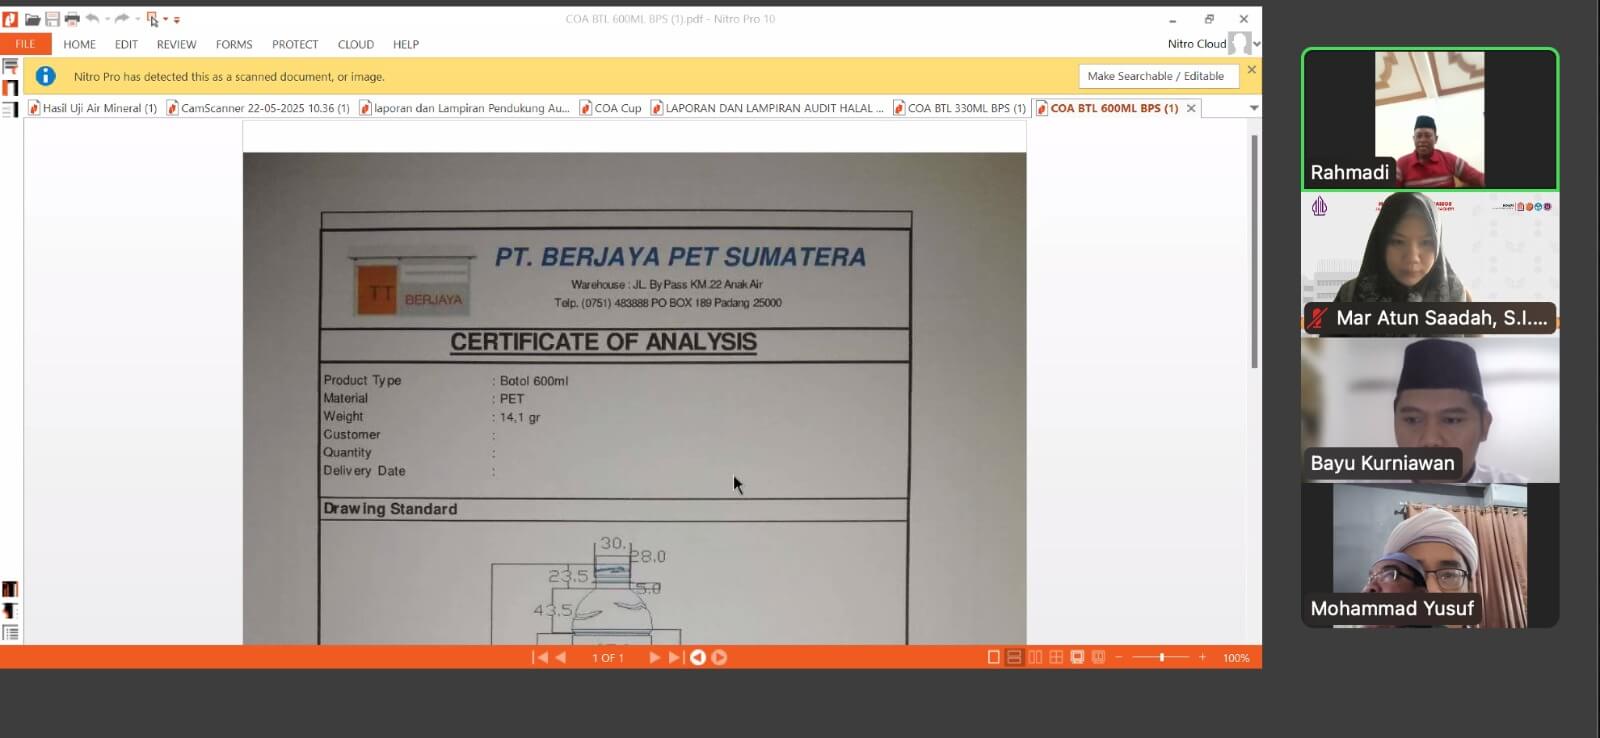
Task: Open the select tool dropdown arrow
Action: click(165, 19)
